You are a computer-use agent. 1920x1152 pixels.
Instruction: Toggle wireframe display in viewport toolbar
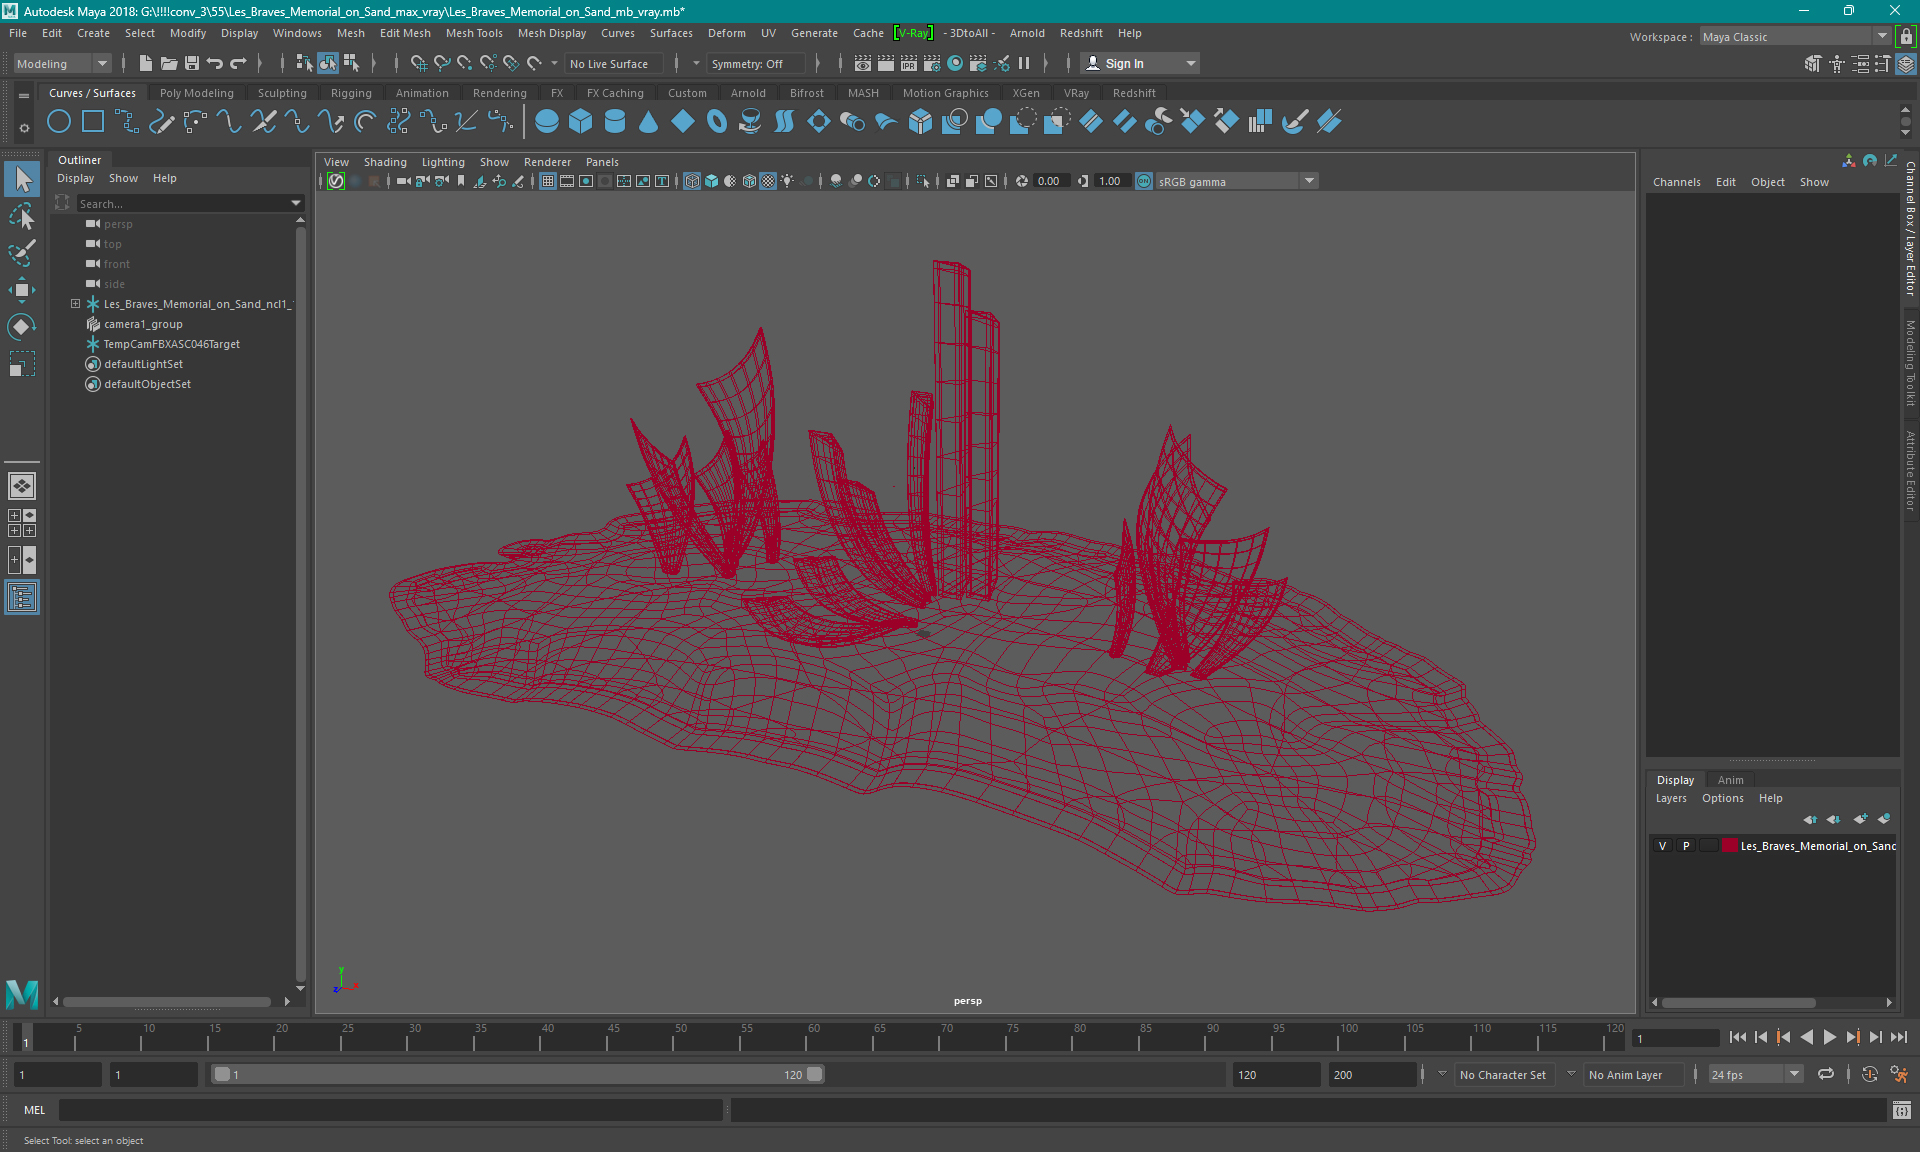(x=692, y=181)
